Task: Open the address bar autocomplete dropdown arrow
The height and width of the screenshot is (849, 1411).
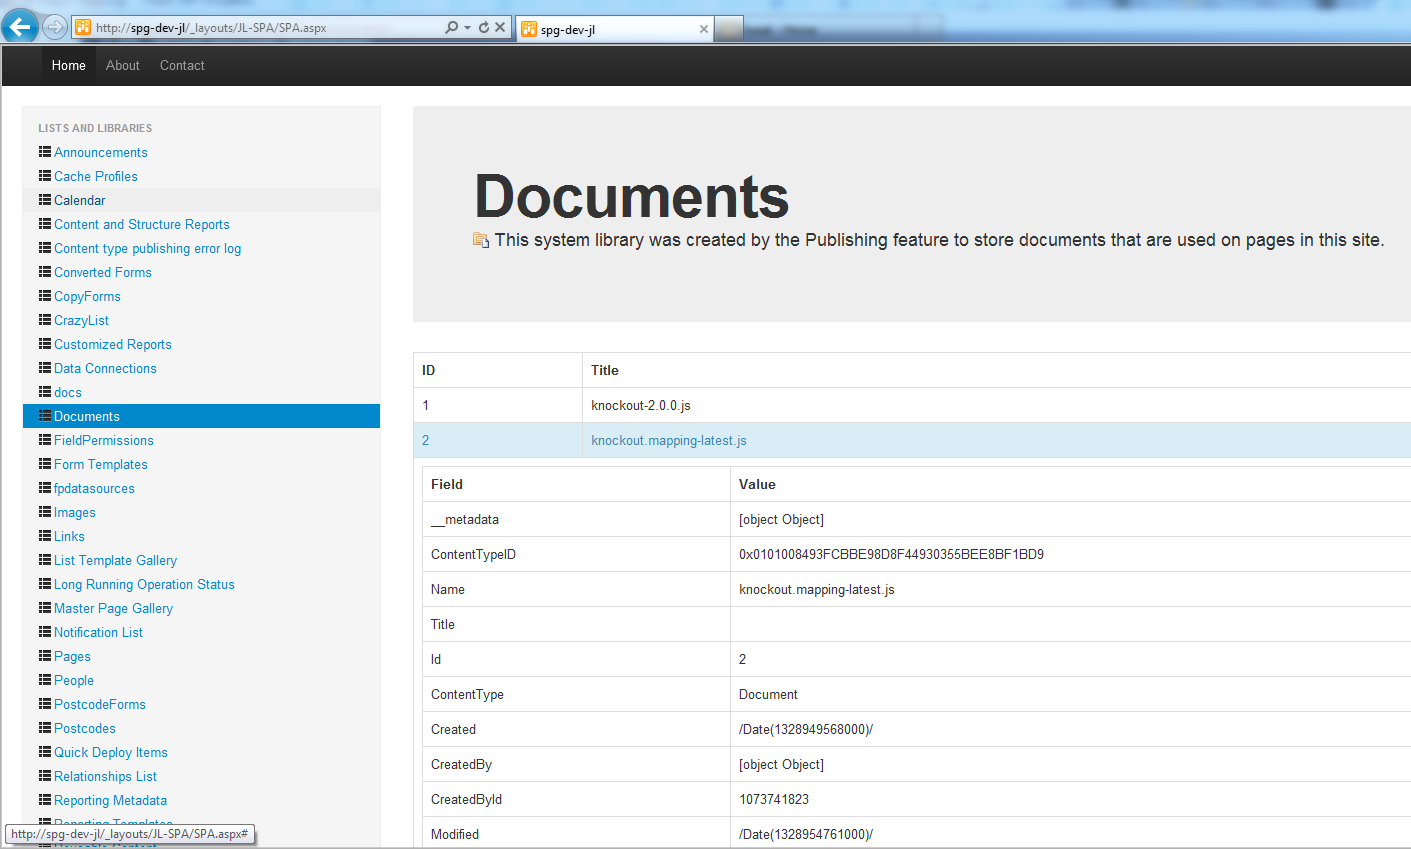Action: (467, 28)
